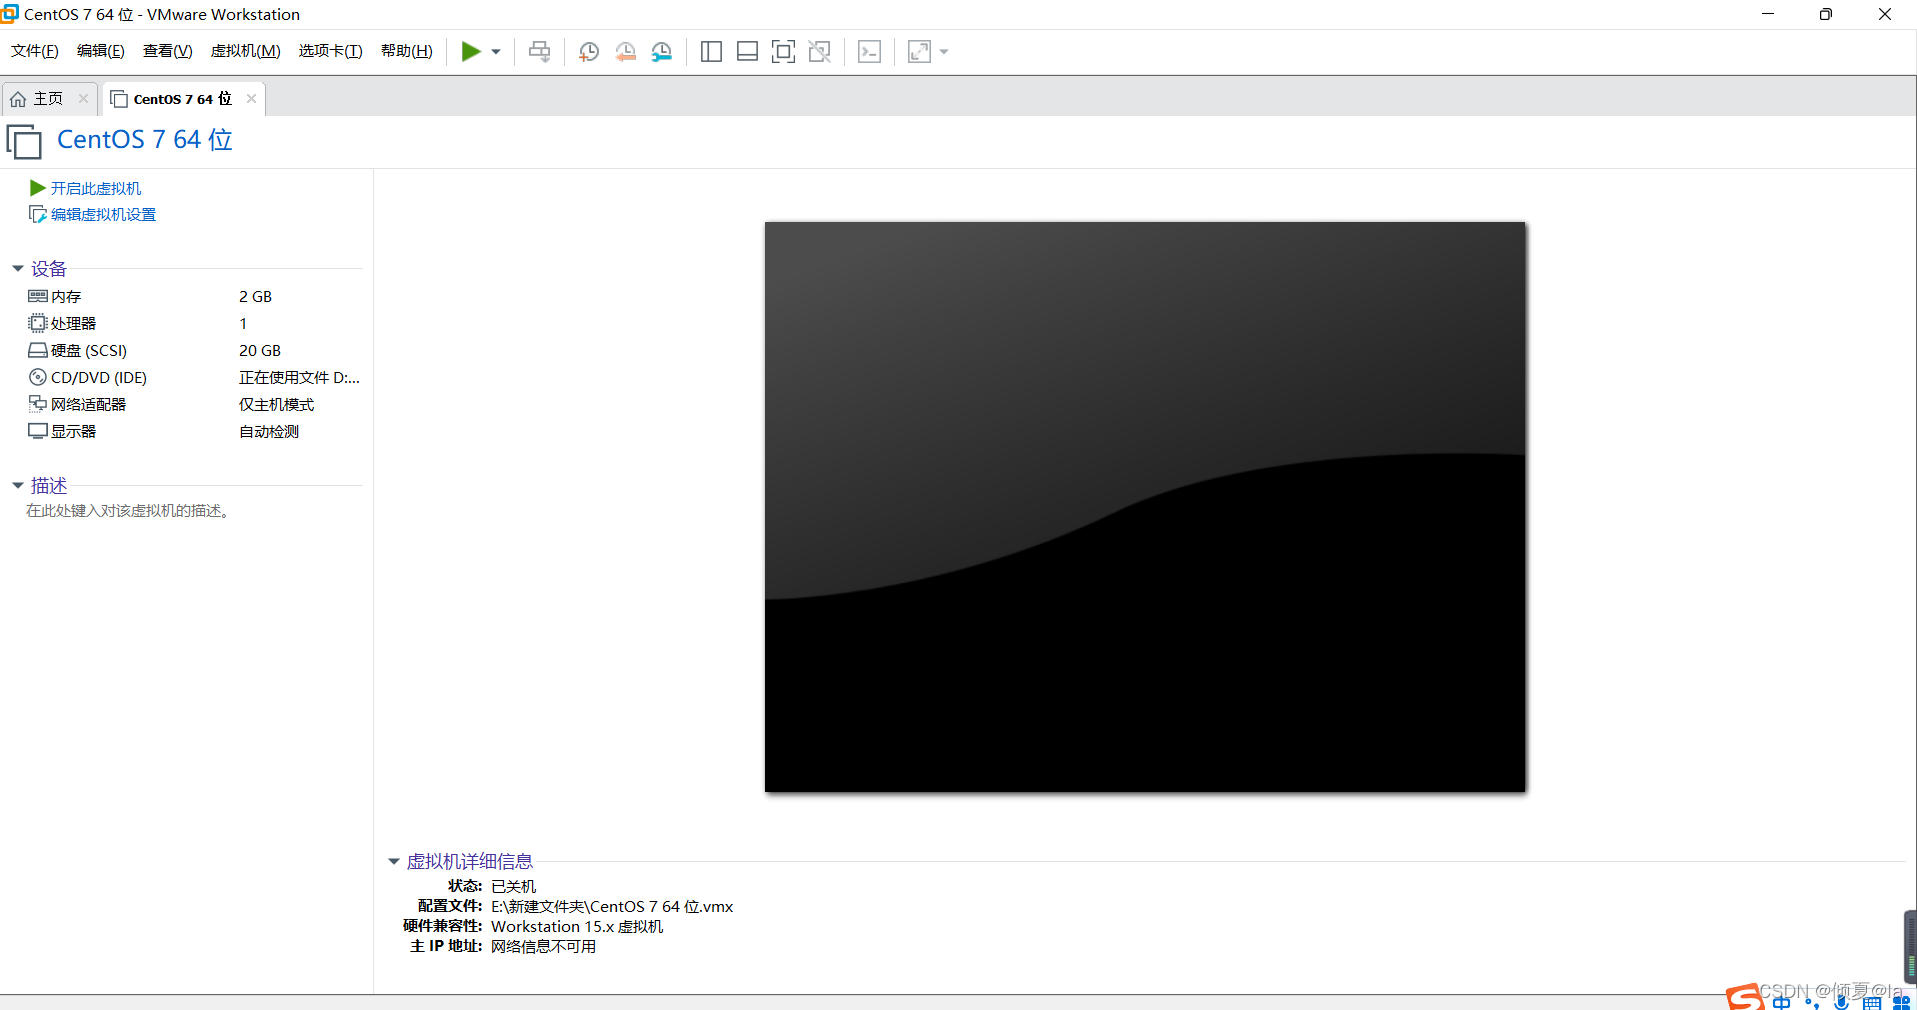Image resolution: width=1917 pixels, height=1010 pixels.
Task: Select the 网络适配器 device row
Action: coord(194,404)
